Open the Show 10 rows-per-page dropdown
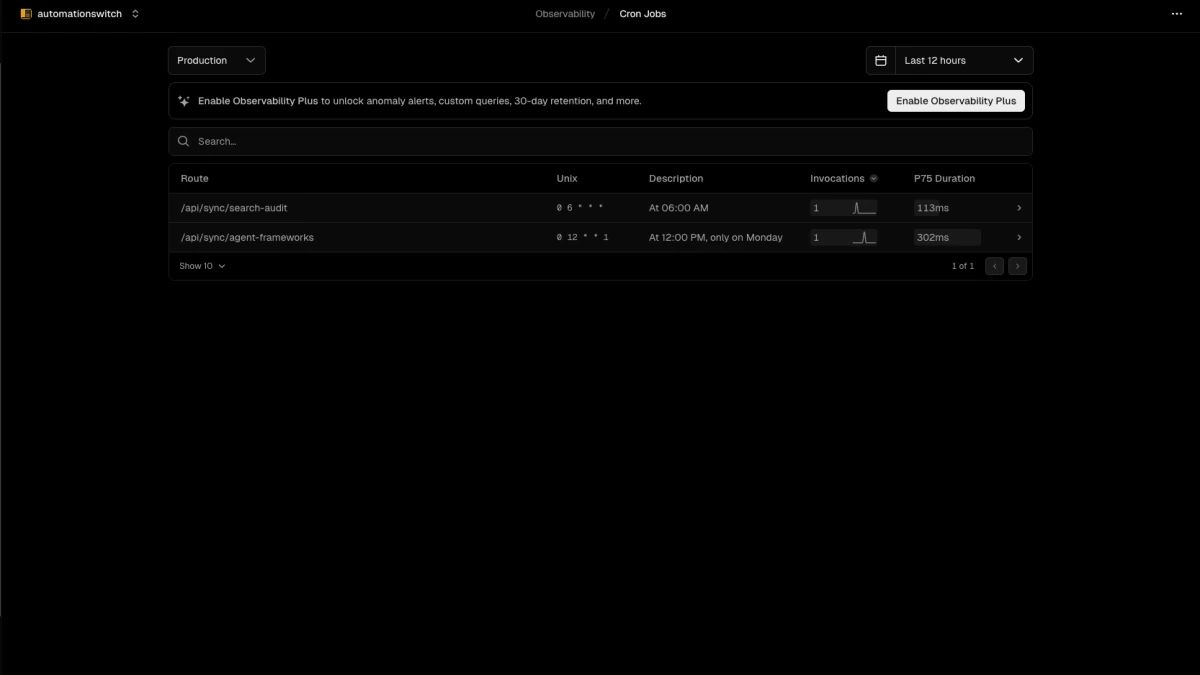The height and width of the screenshot is (675, 1200). 201,265
